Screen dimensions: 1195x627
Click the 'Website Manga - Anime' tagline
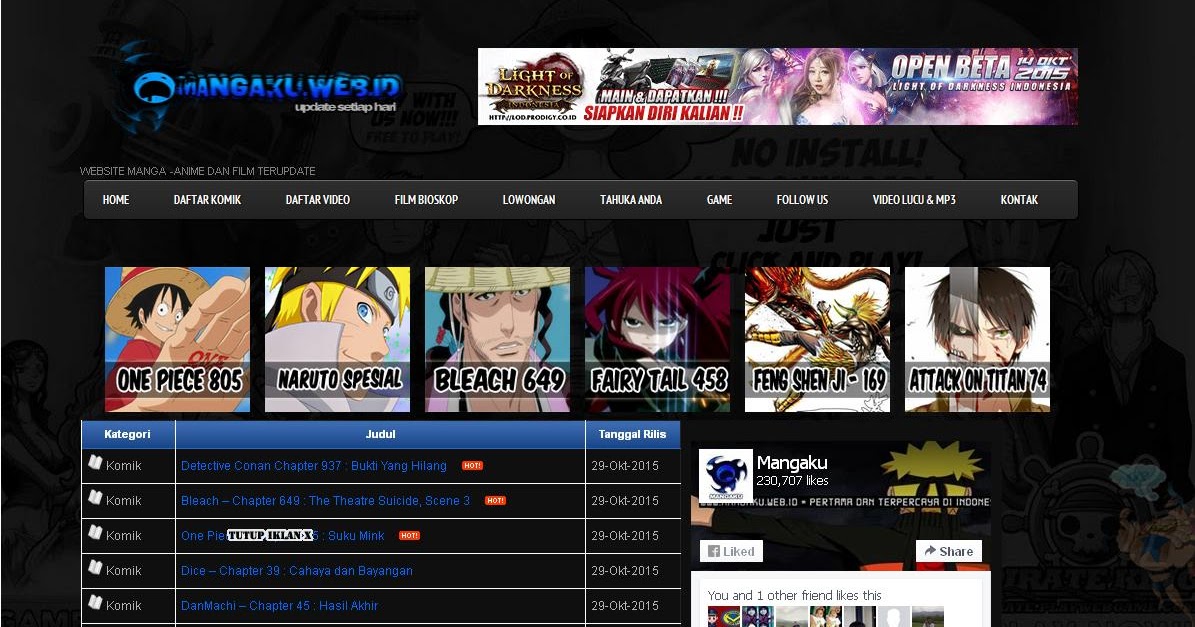(x=197, y=171)
